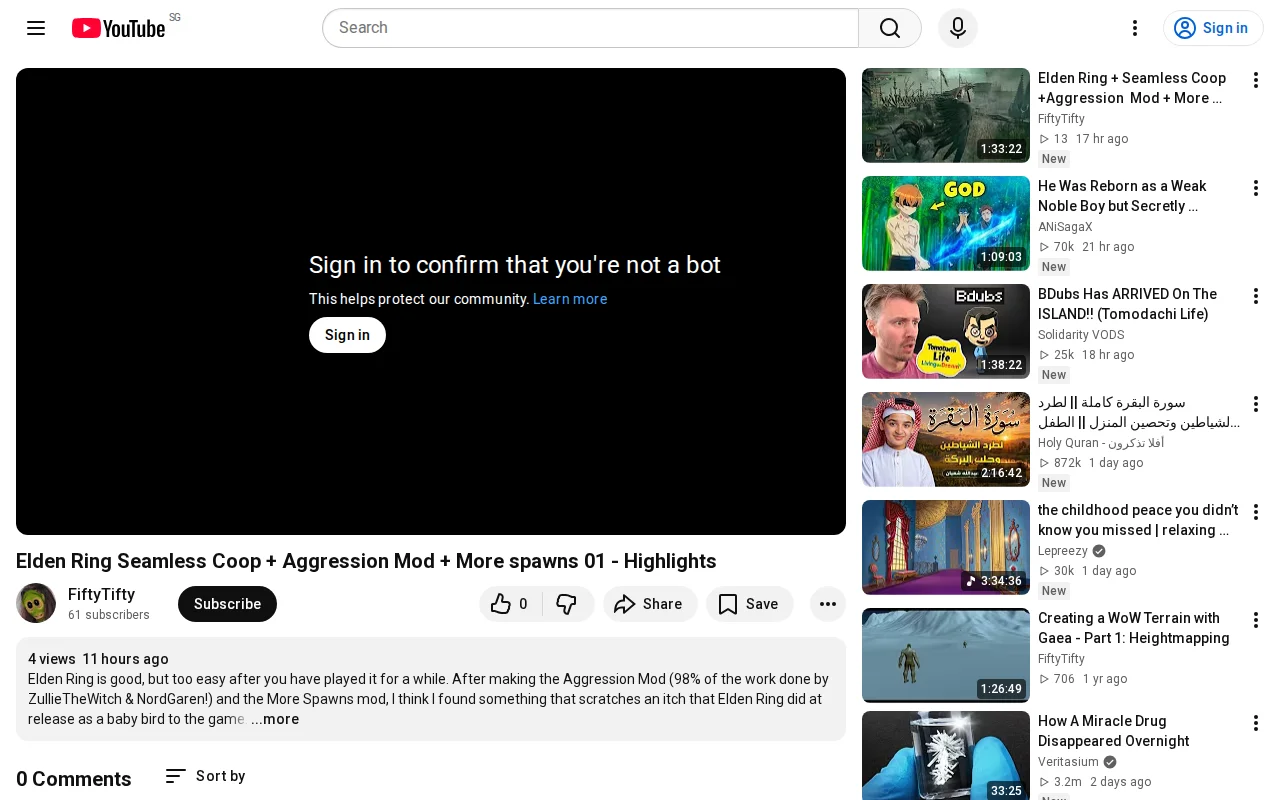This screenshot has width=1280, height=800.
Task: Expand description with ...more
Action: tap(275, 719)
